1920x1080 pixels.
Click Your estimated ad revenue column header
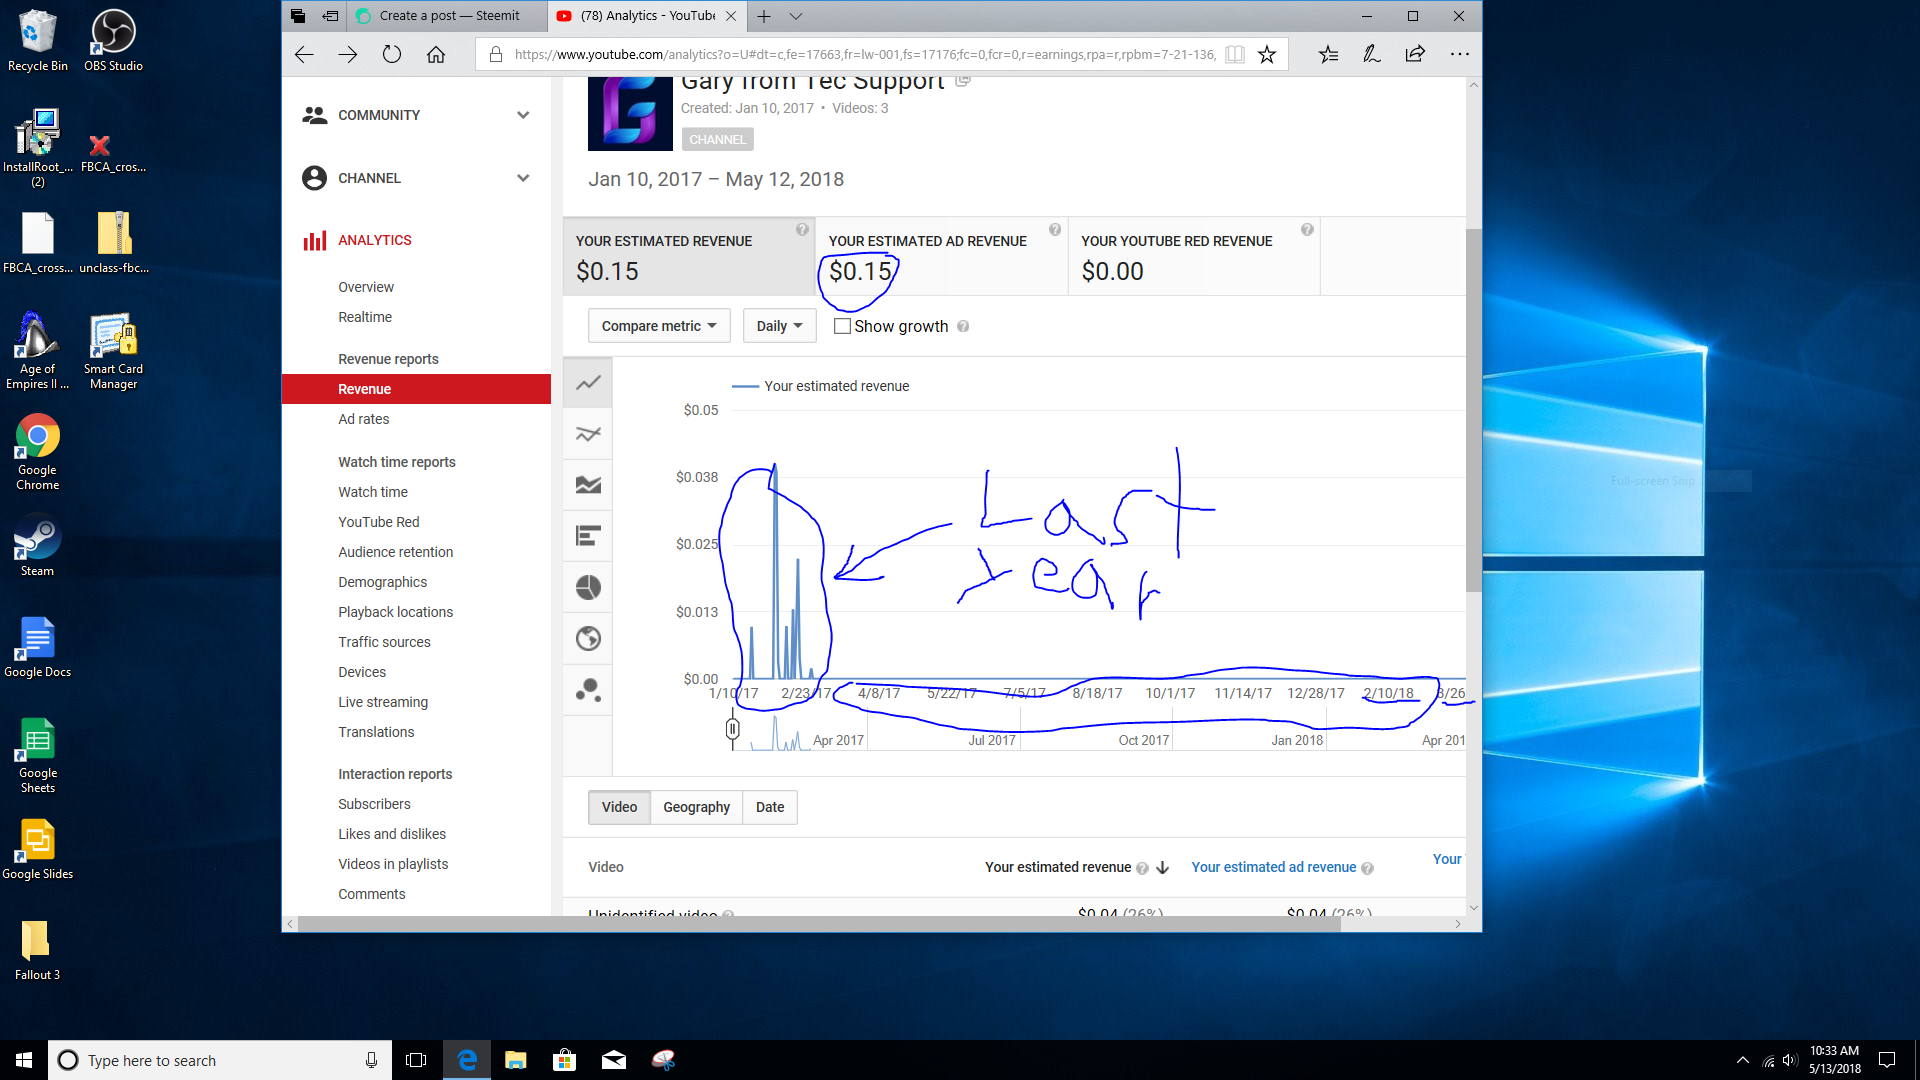[x=1273, y=867]
